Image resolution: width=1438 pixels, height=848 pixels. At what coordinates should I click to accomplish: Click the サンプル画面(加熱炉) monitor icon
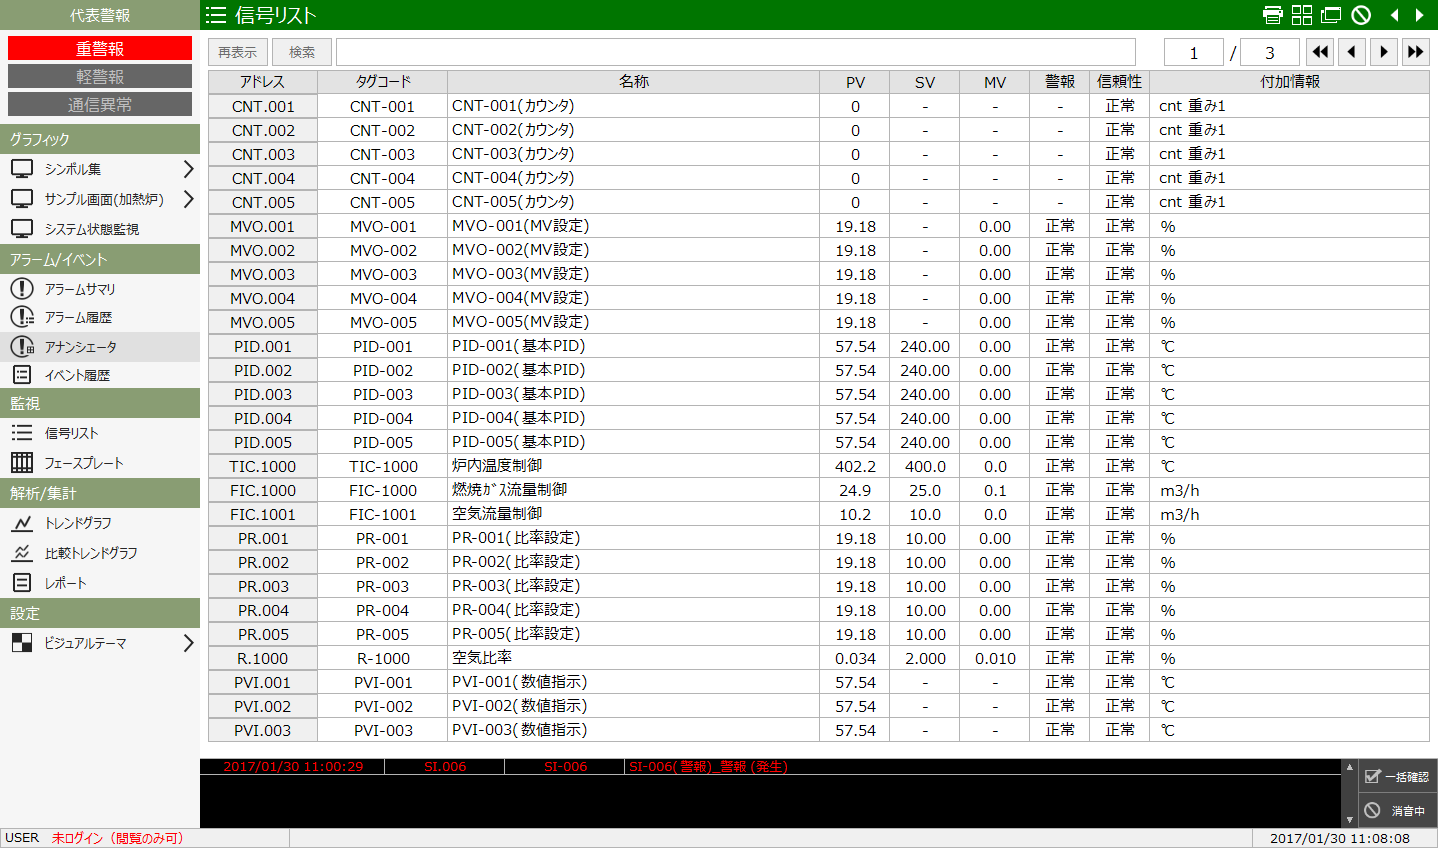coord(22,199)
